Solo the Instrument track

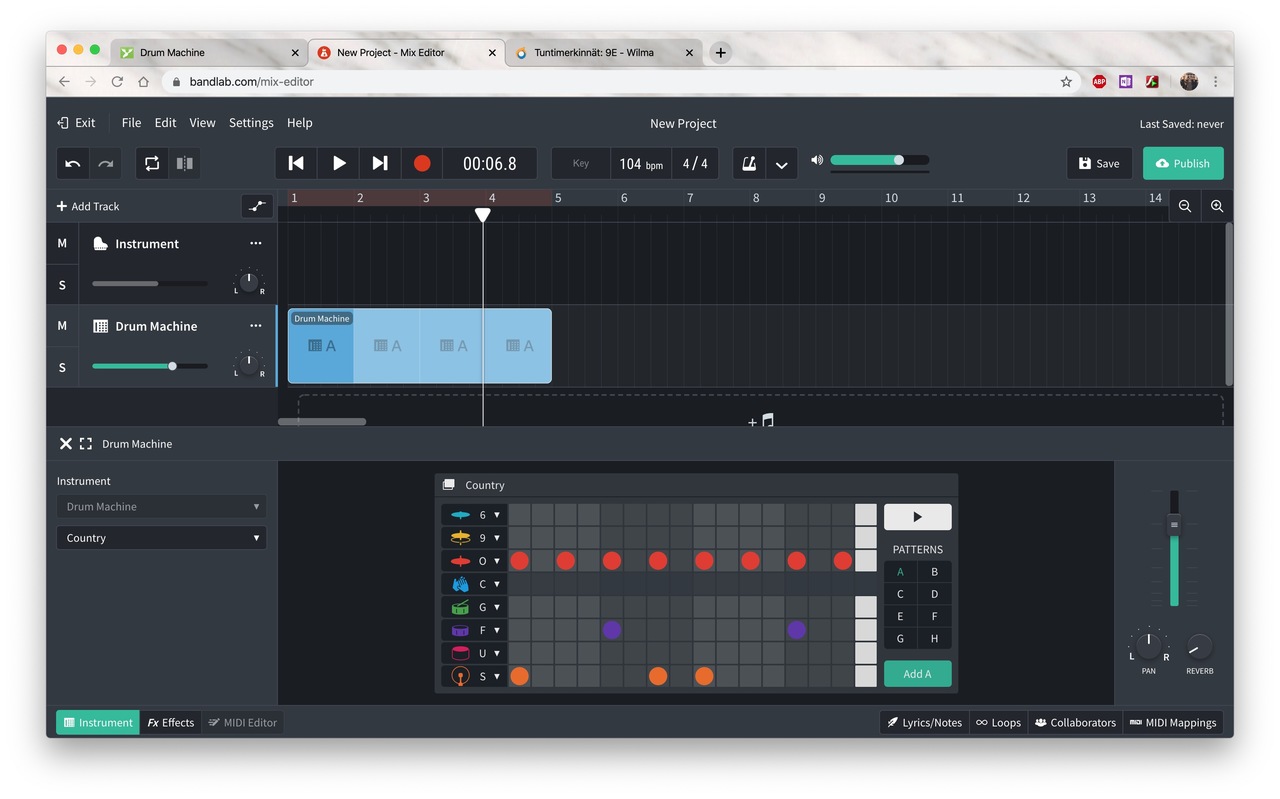62,285
